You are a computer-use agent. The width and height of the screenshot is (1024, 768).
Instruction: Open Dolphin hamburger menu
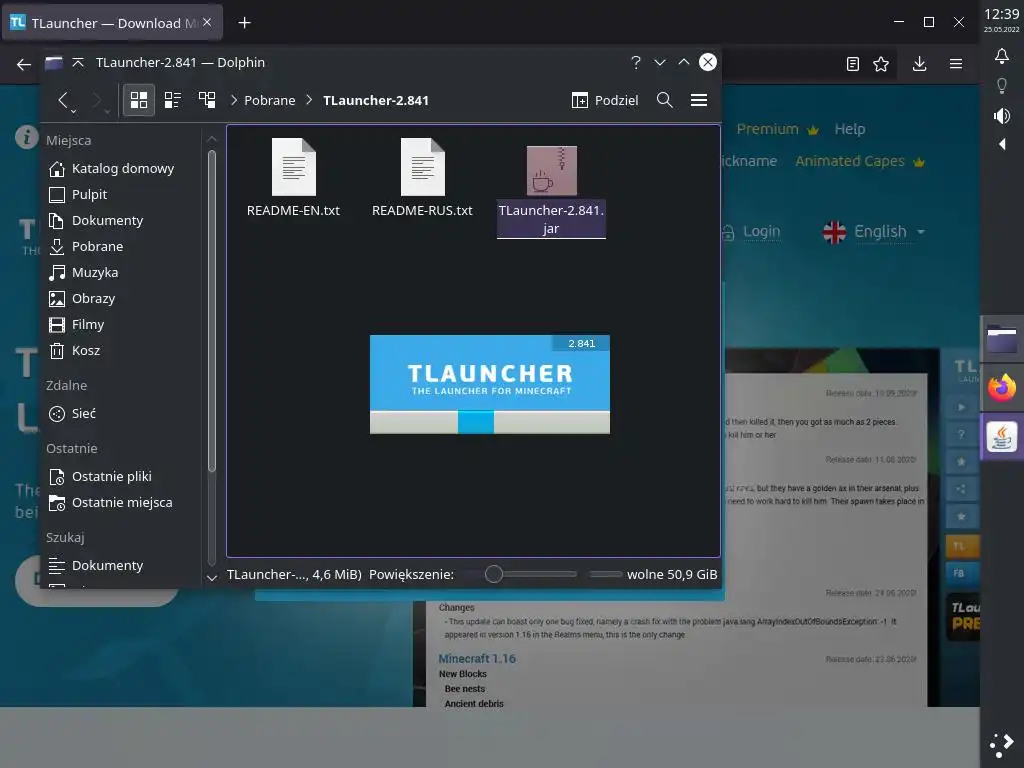tap(699, 100)
